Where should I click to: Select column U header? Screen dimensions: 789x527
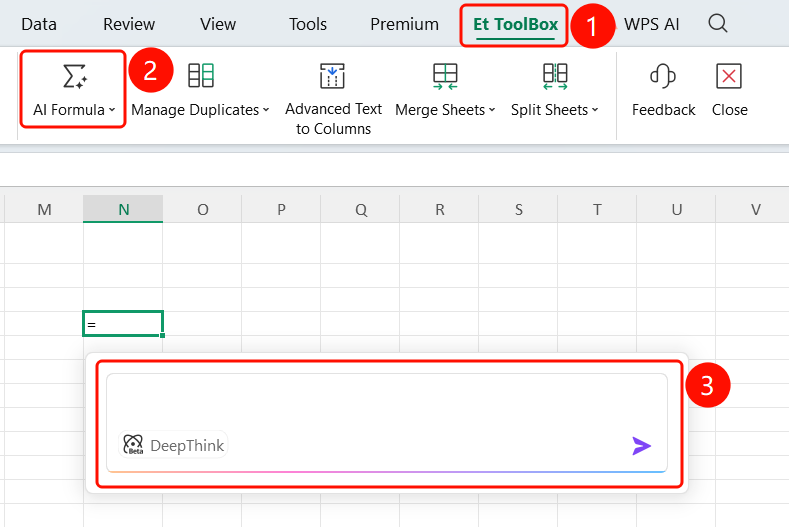tap(676, 209)
